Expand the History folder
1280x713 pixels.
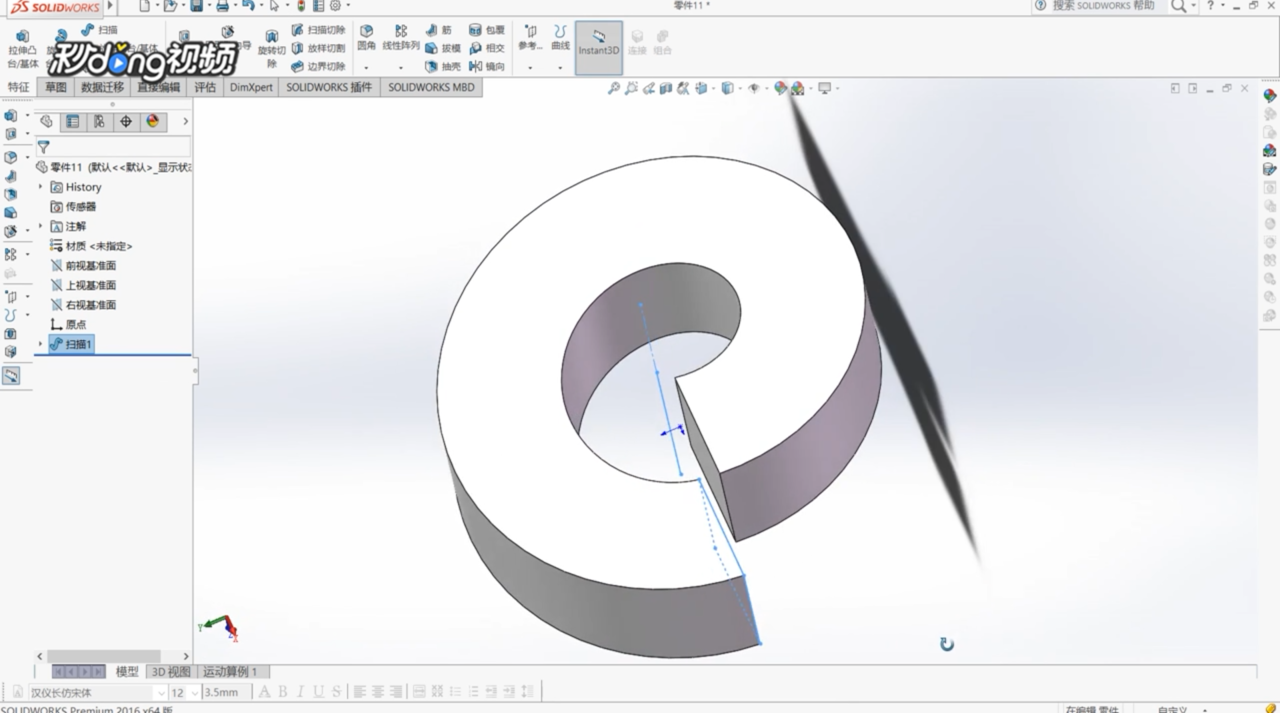tap(41, 187)
